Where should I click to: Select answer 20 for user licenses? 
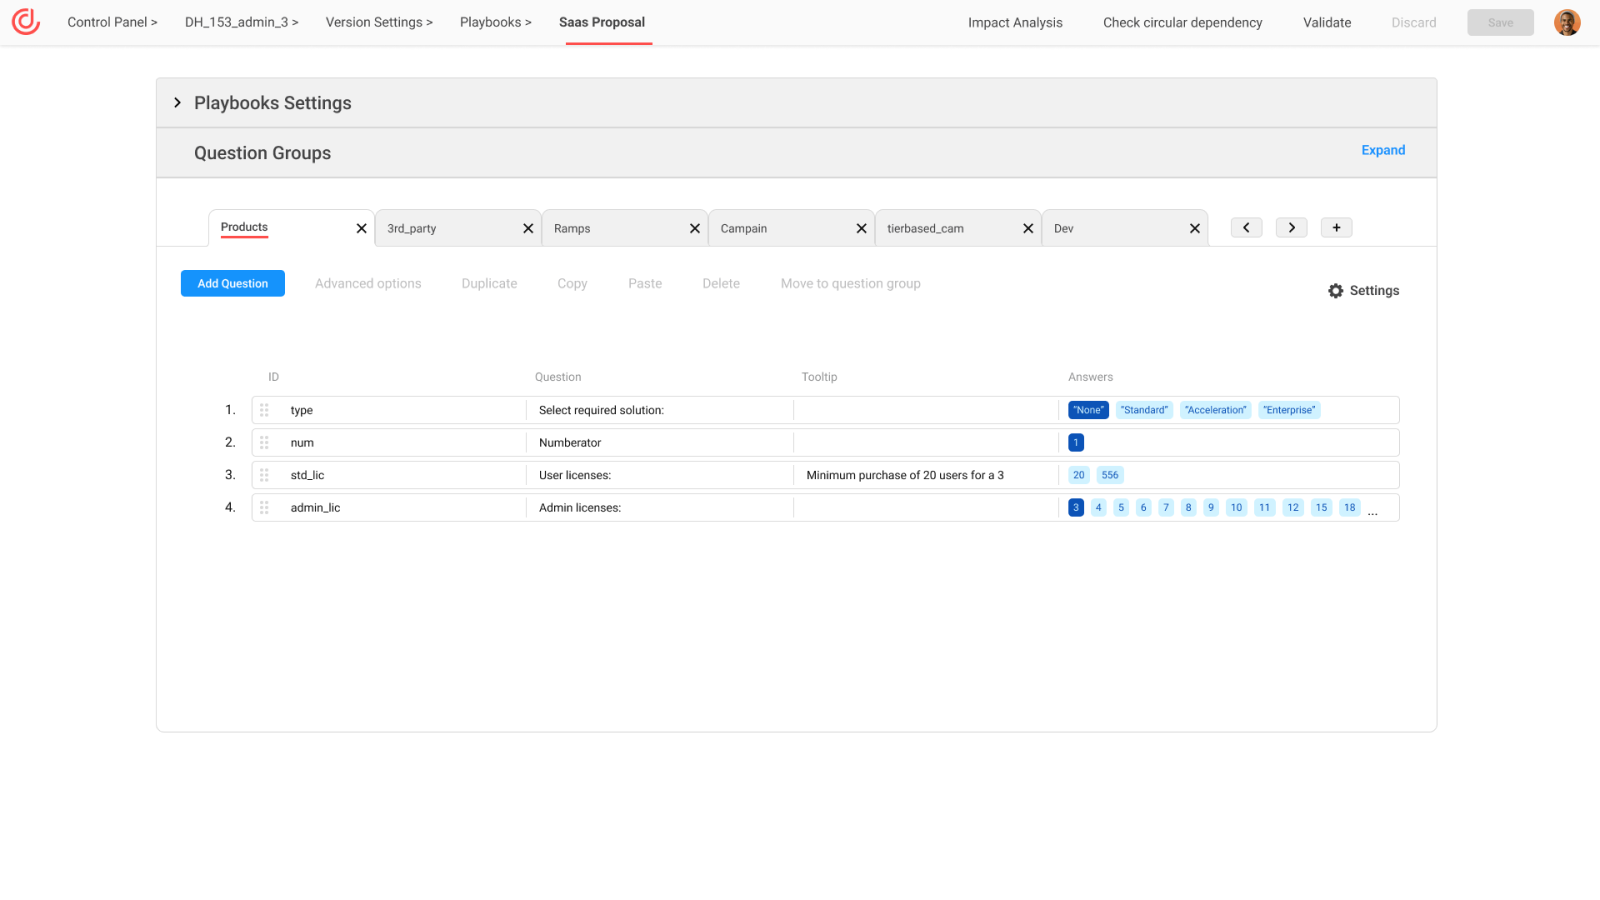(x=1078, y=474)
